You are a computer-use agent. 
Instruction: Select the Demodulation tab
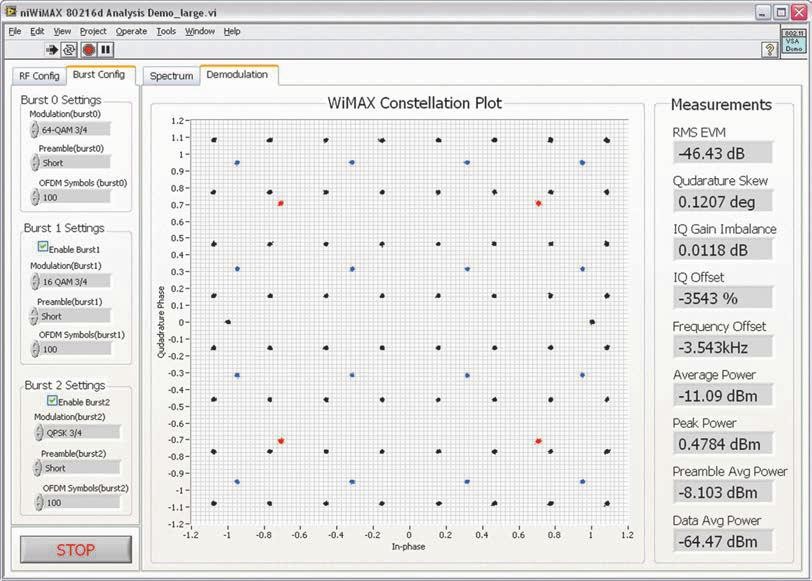pyautogui.click(x=237, y=75)
